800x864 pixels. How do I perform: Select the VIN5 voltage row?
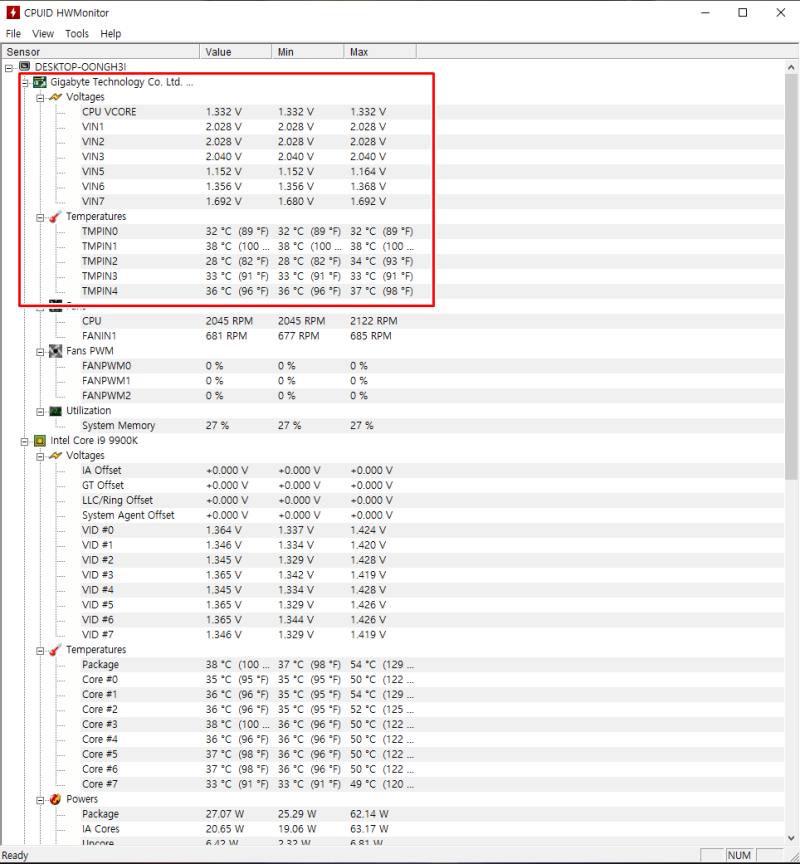click(431, 171)
